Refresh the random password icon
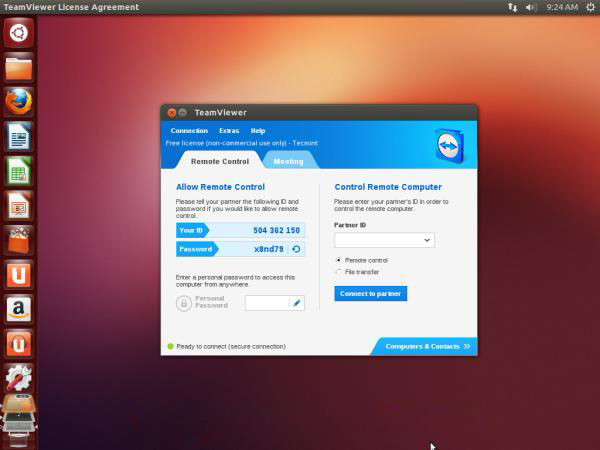 click(x=296, y=249)
